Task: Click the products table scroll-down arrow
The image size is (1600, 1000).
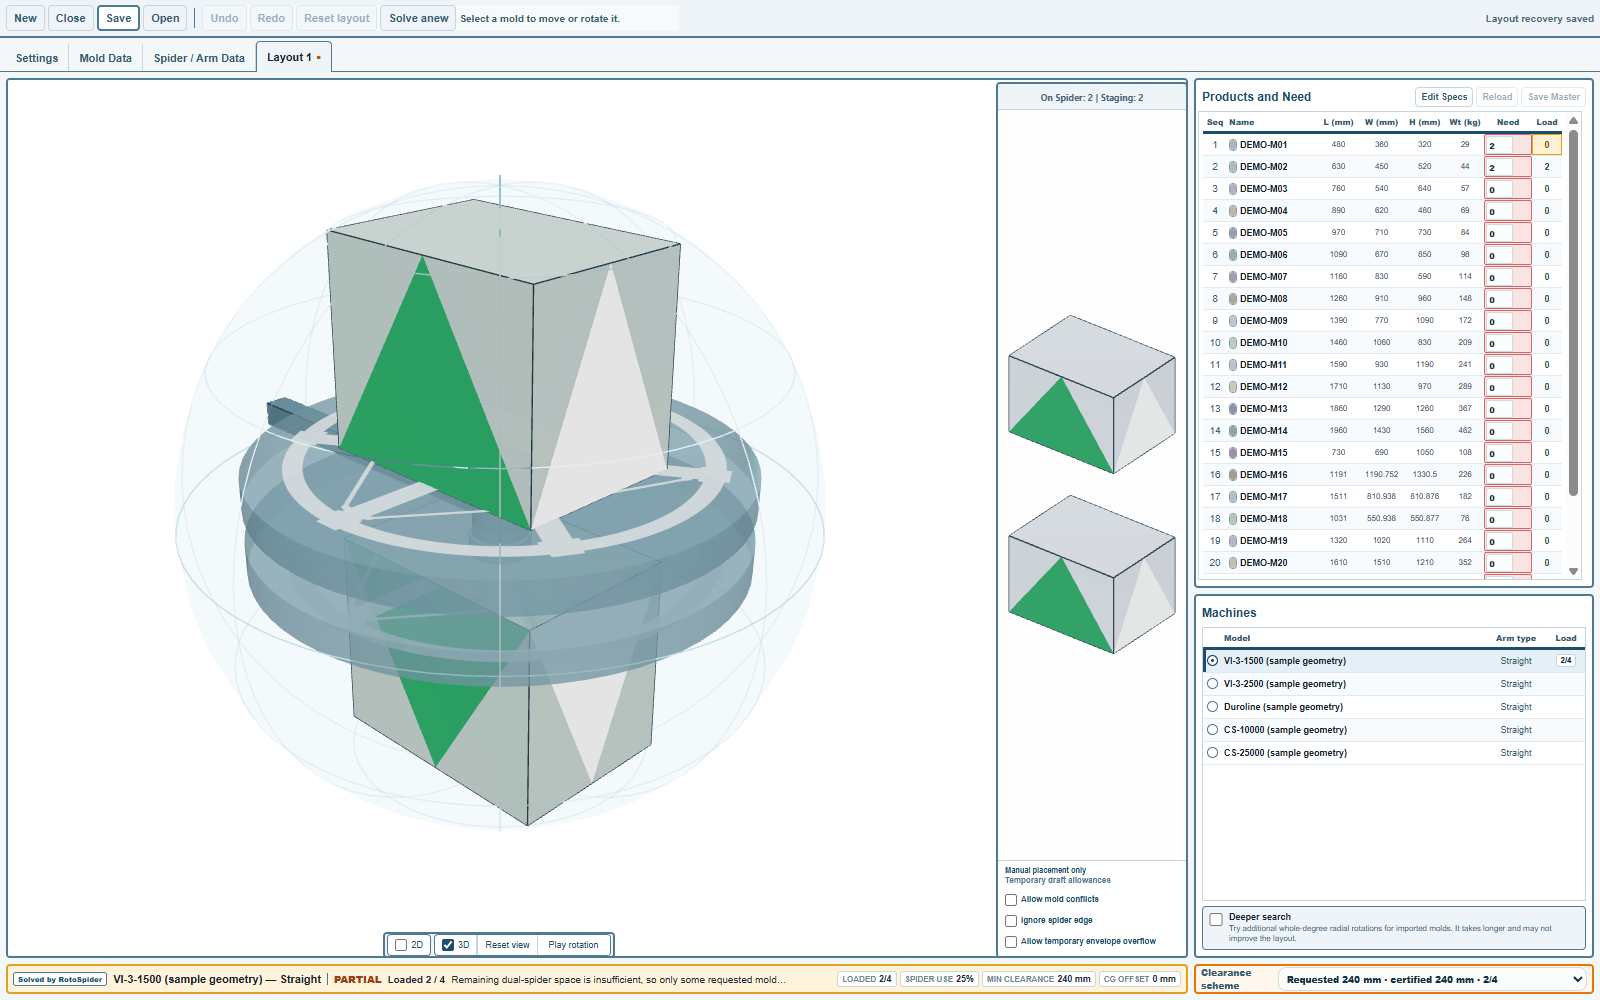Action: [x=1573, y=572]
